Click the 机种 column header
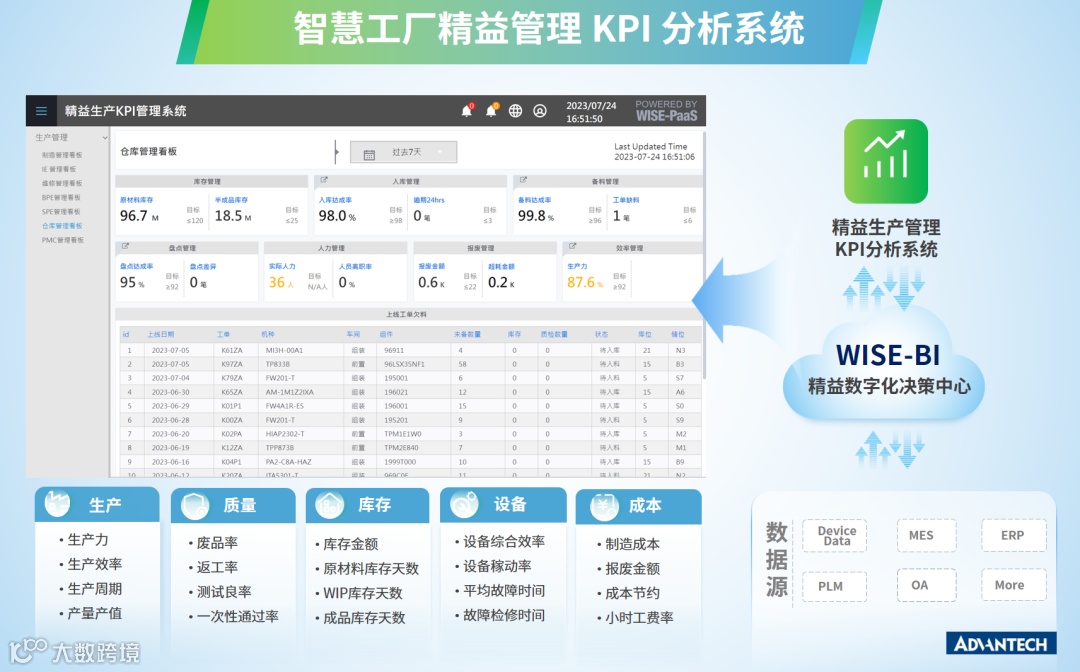This screenshot has width=1080, height=672. (268, 335)
